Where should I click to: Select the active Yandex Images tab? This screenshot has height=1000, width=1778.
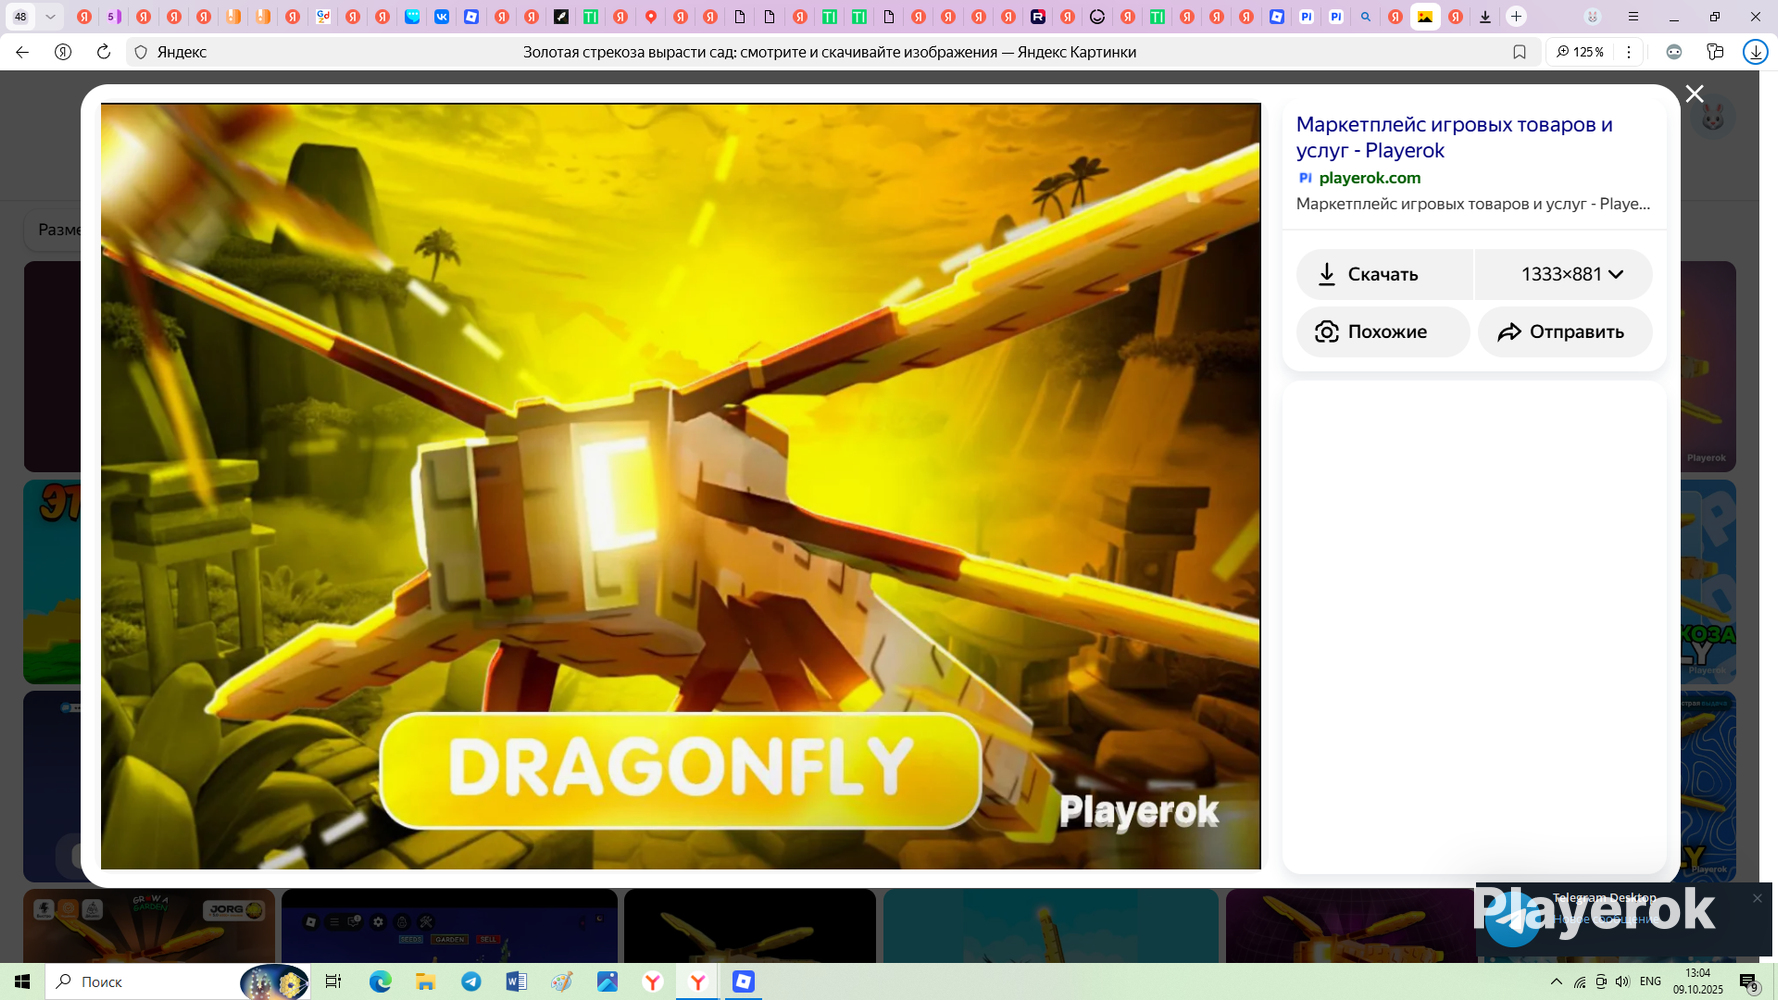1425,17
